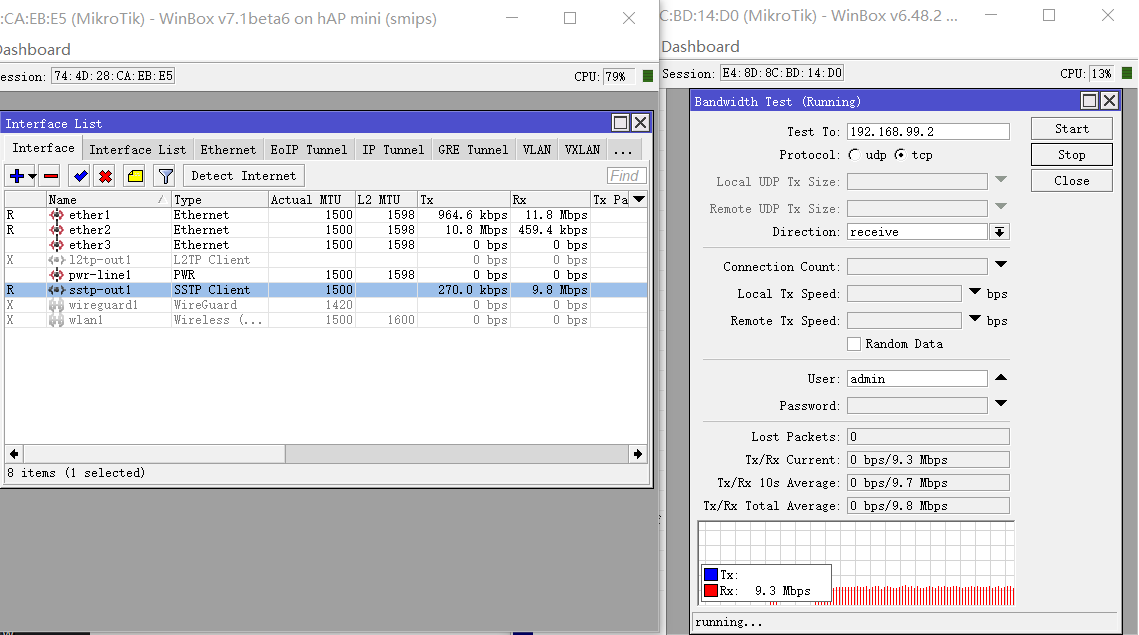Click the Test To address field
Image resolution: width=1139 pixels, height=635 pixels.
tap(927, 132)
